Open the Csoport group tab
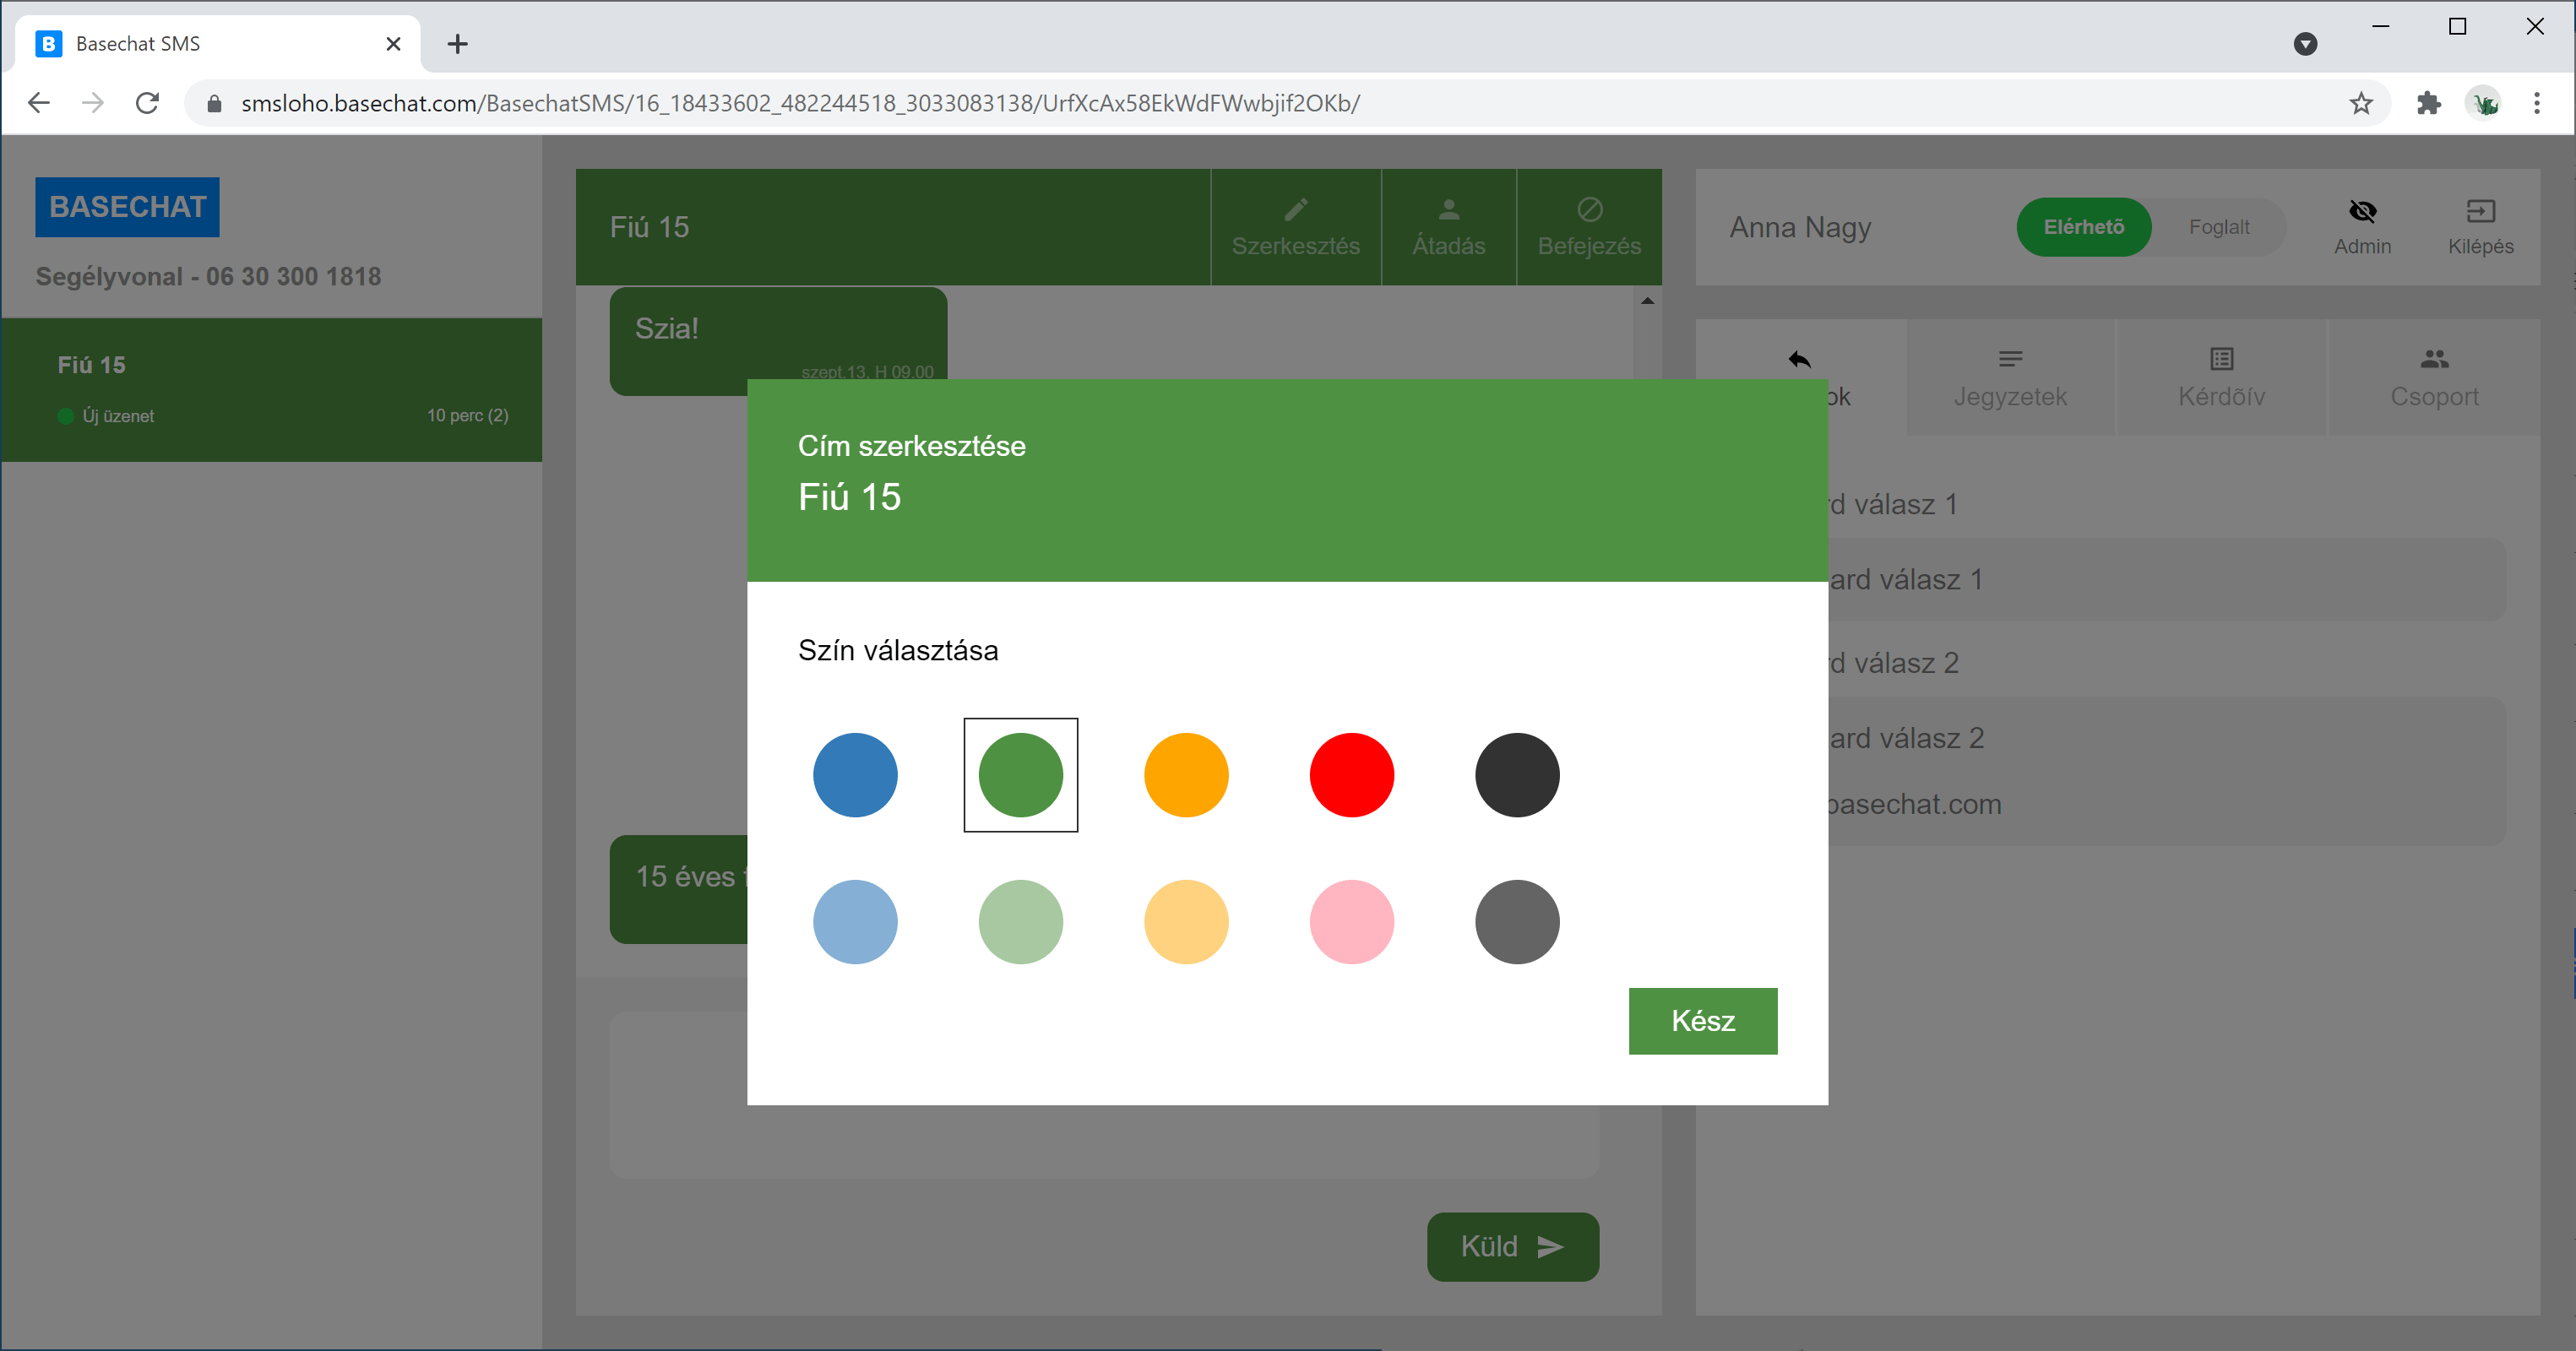2576x1351 pixels. [2434, 377]
